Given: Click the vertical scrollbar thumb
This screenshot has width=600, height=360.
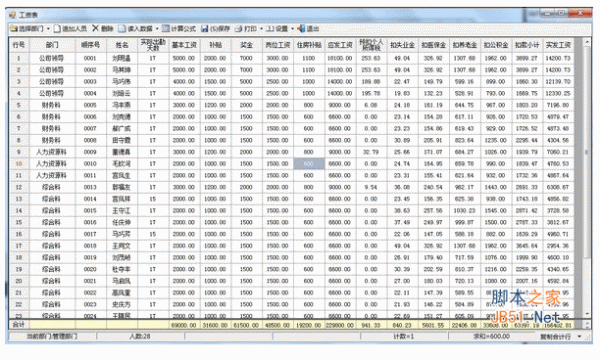Looking at the screenshot, I should point(587,152).
